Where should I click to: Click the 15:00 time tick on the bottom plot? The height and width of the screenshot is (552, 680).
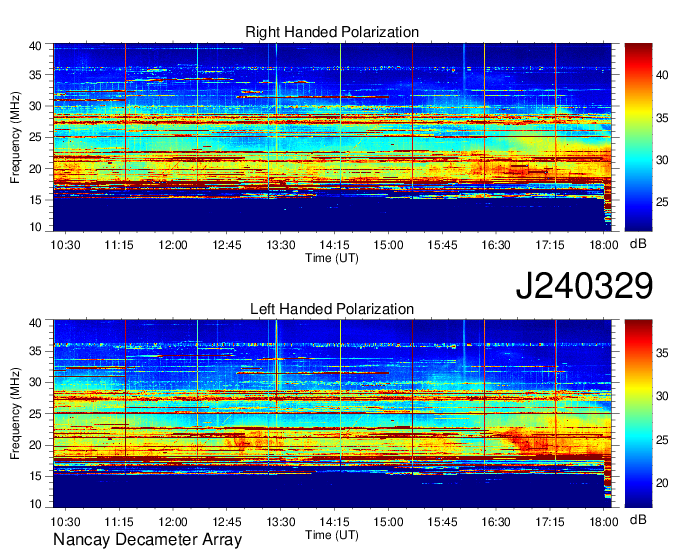click(388, 522)
